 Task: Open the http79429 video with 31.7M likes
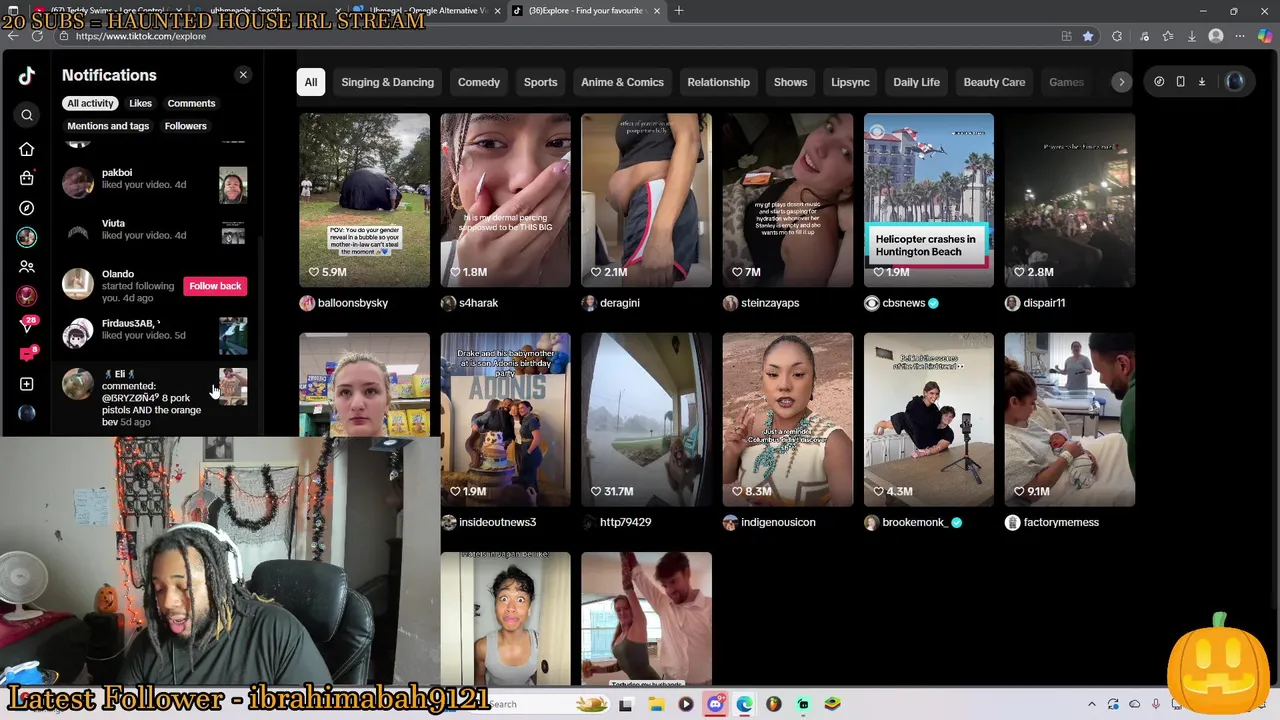(646, 420)
